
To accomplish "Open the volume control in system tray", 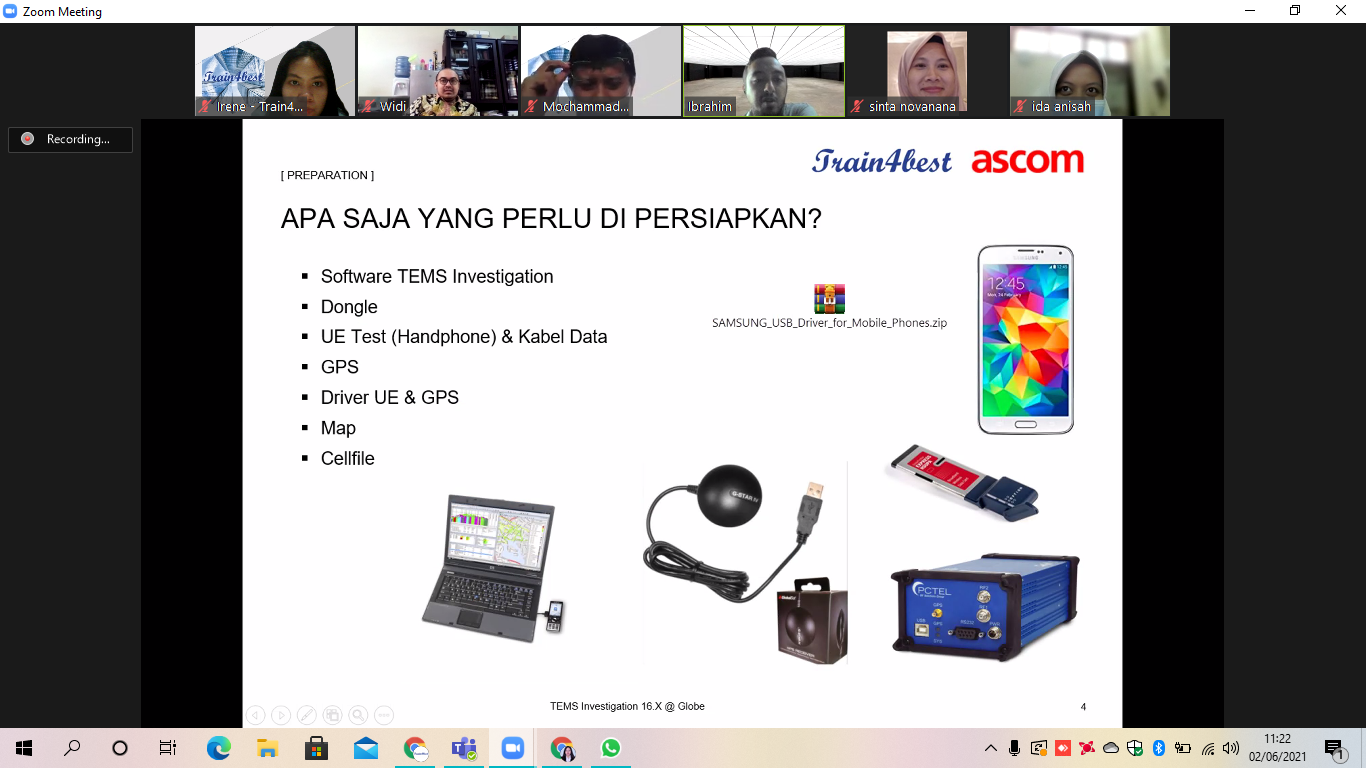I will [x=1231, y=748].
